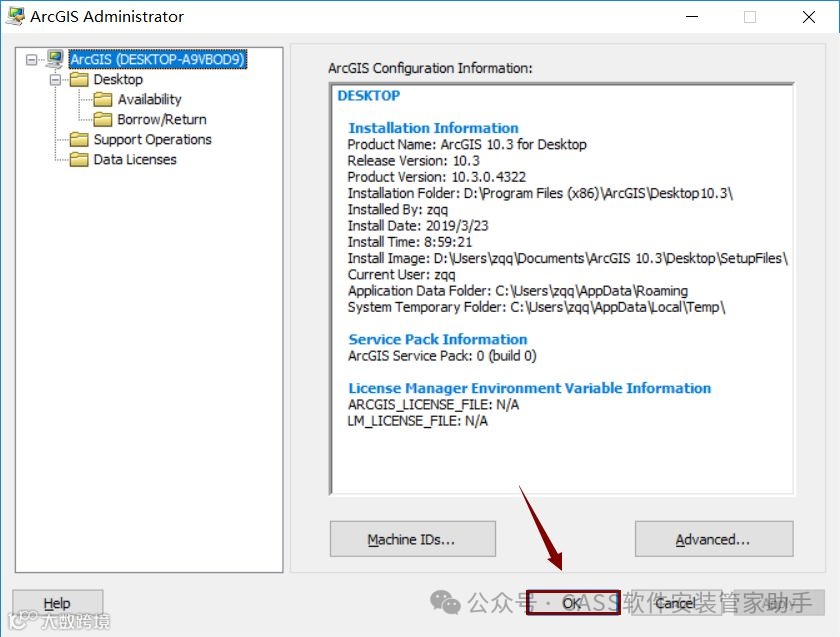Screen dimensions: 840x637
Task: Click the ARCGIS_LICENSE_FILE: N/A line
Action: click(433, 404)
